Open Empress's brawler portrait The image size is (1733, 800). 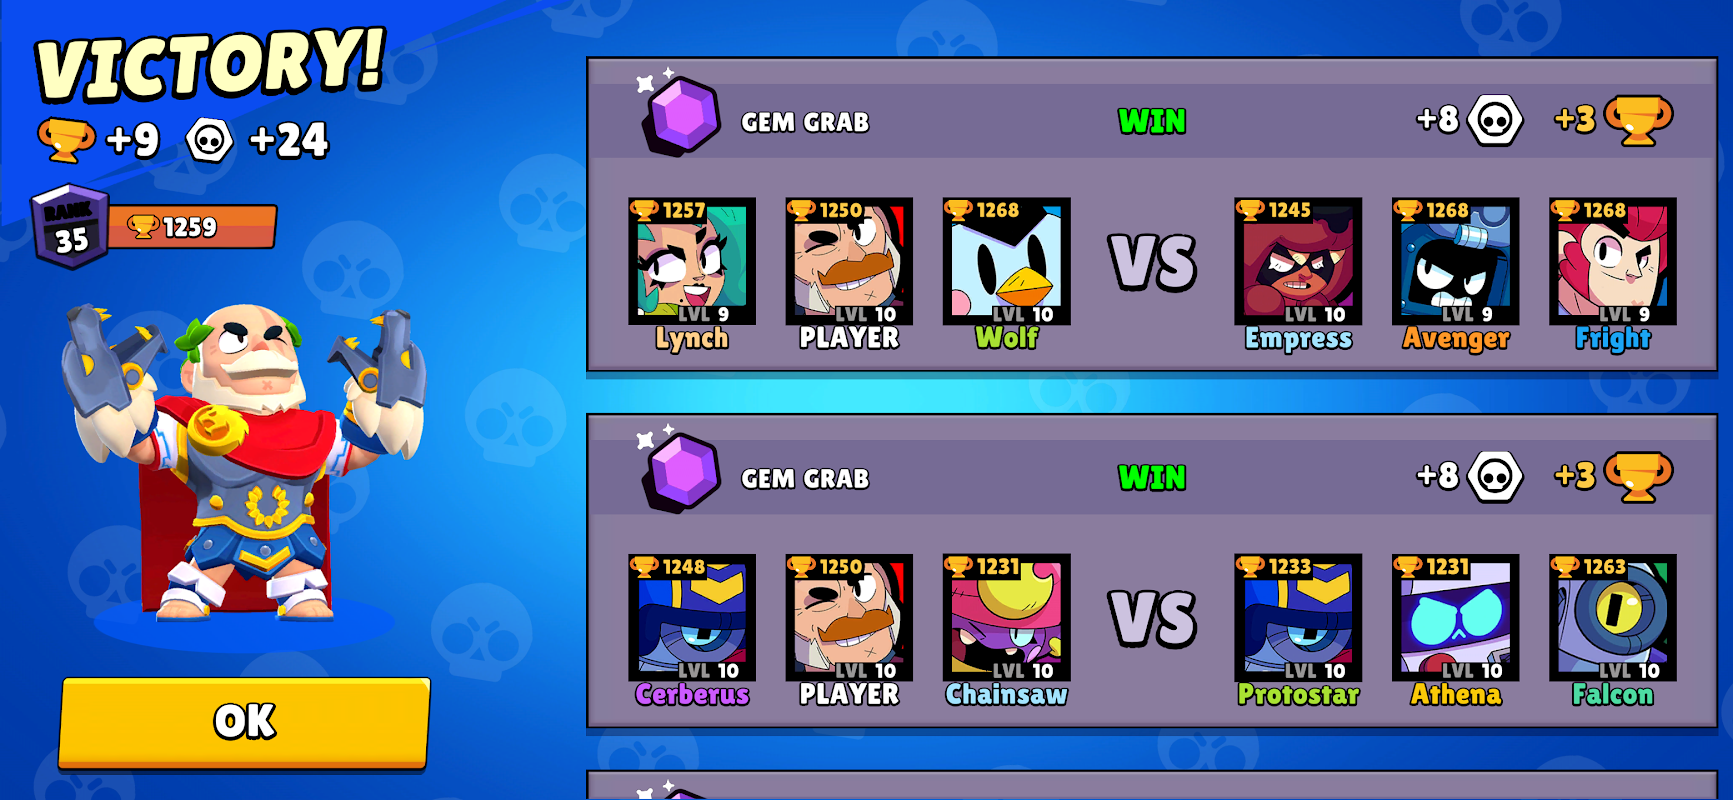[x=1298, y=261]
